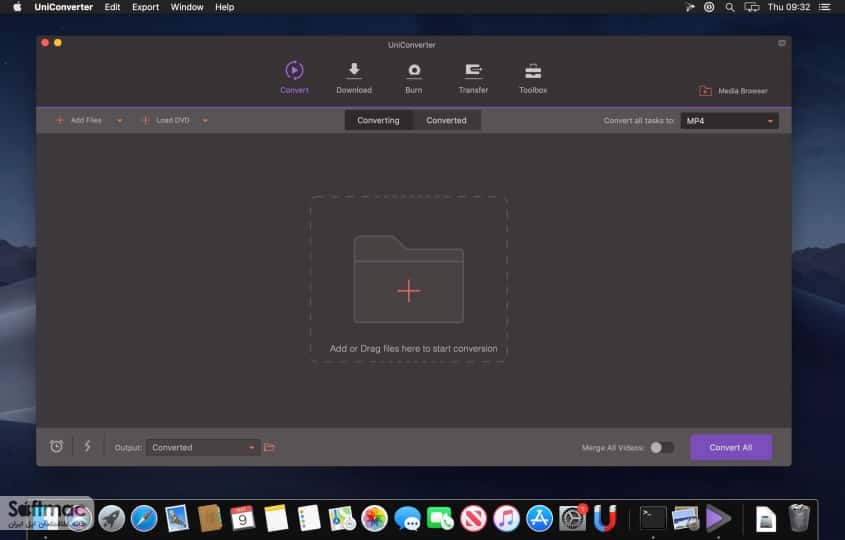Open System Preferences from the dock
The image size is (845, 540).
[x=572, y=518]
